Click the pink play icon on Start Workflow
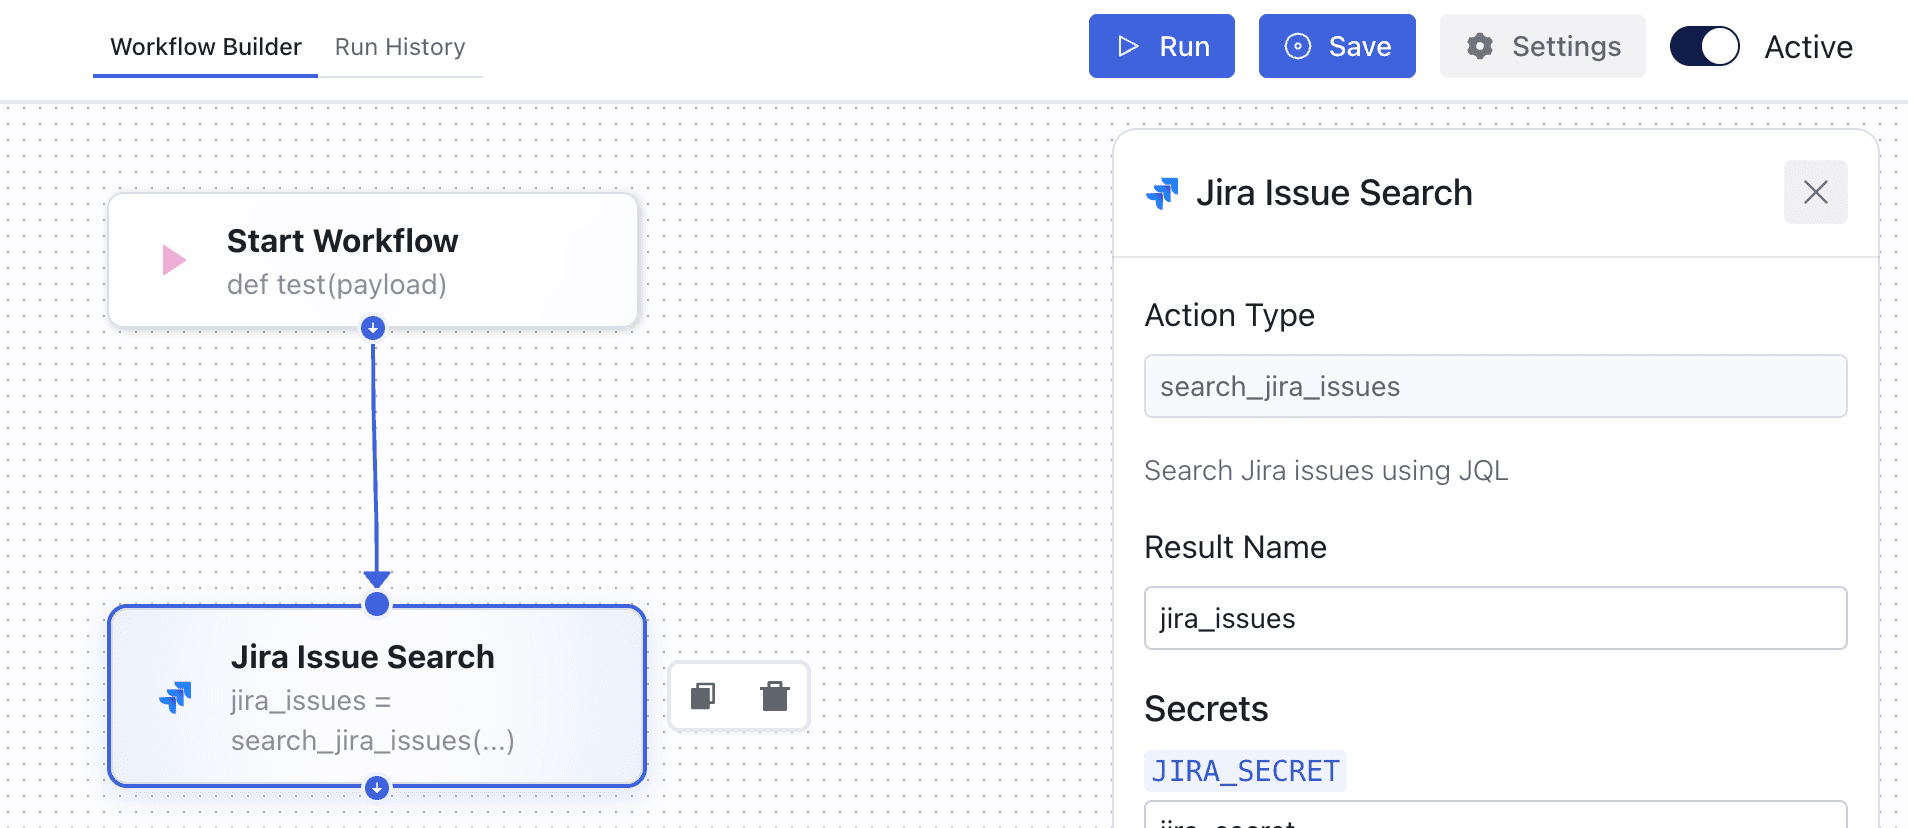 click(x=174, y=260)
